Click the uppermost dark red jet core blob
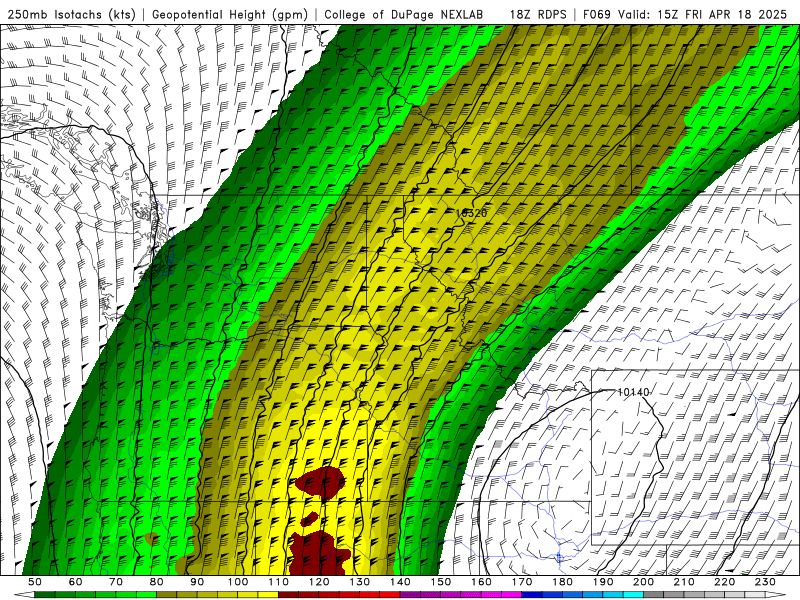The width and height of the screenshot is (800, 600). (320, 482)
